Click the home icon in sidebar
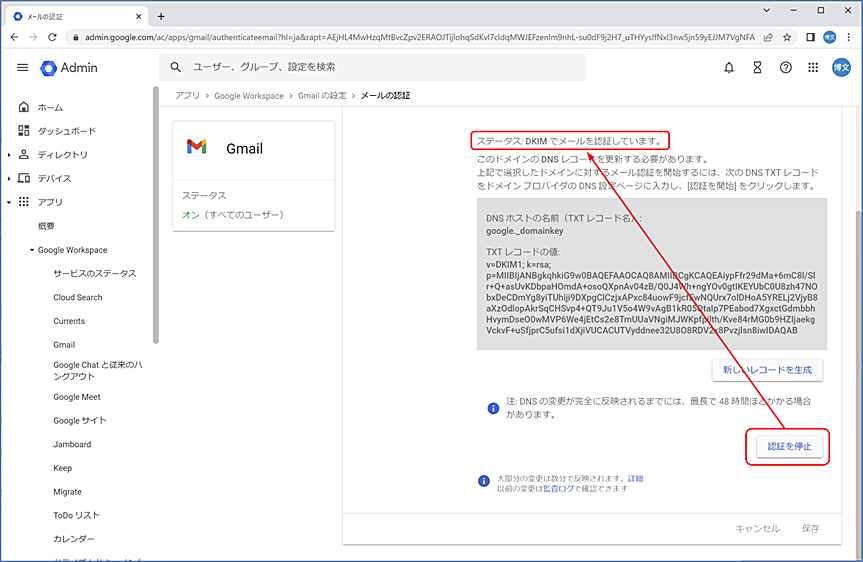Viewport: 863px width, 562px height. 24,107
